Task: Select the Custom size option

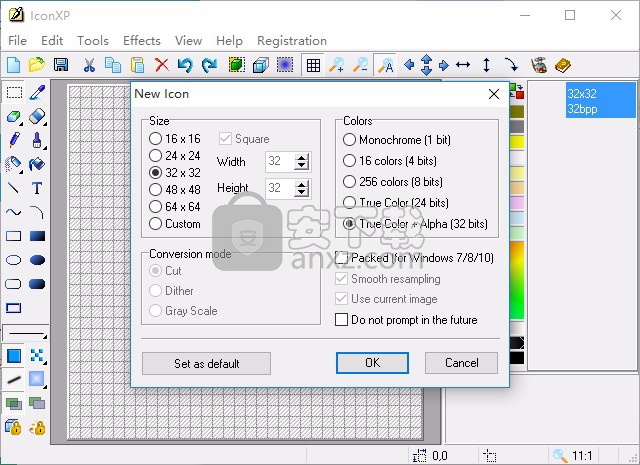Action: click(175, 224)
